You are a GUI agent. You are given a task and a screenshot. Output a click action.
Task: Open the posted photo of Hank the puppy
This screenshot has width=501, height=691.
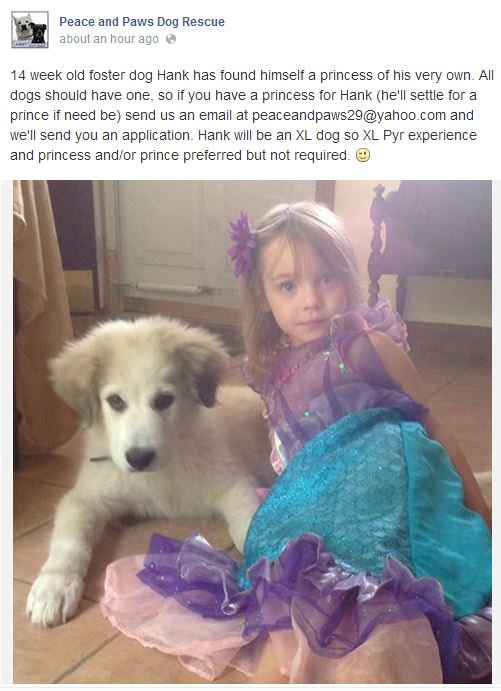tap(252, 431)
